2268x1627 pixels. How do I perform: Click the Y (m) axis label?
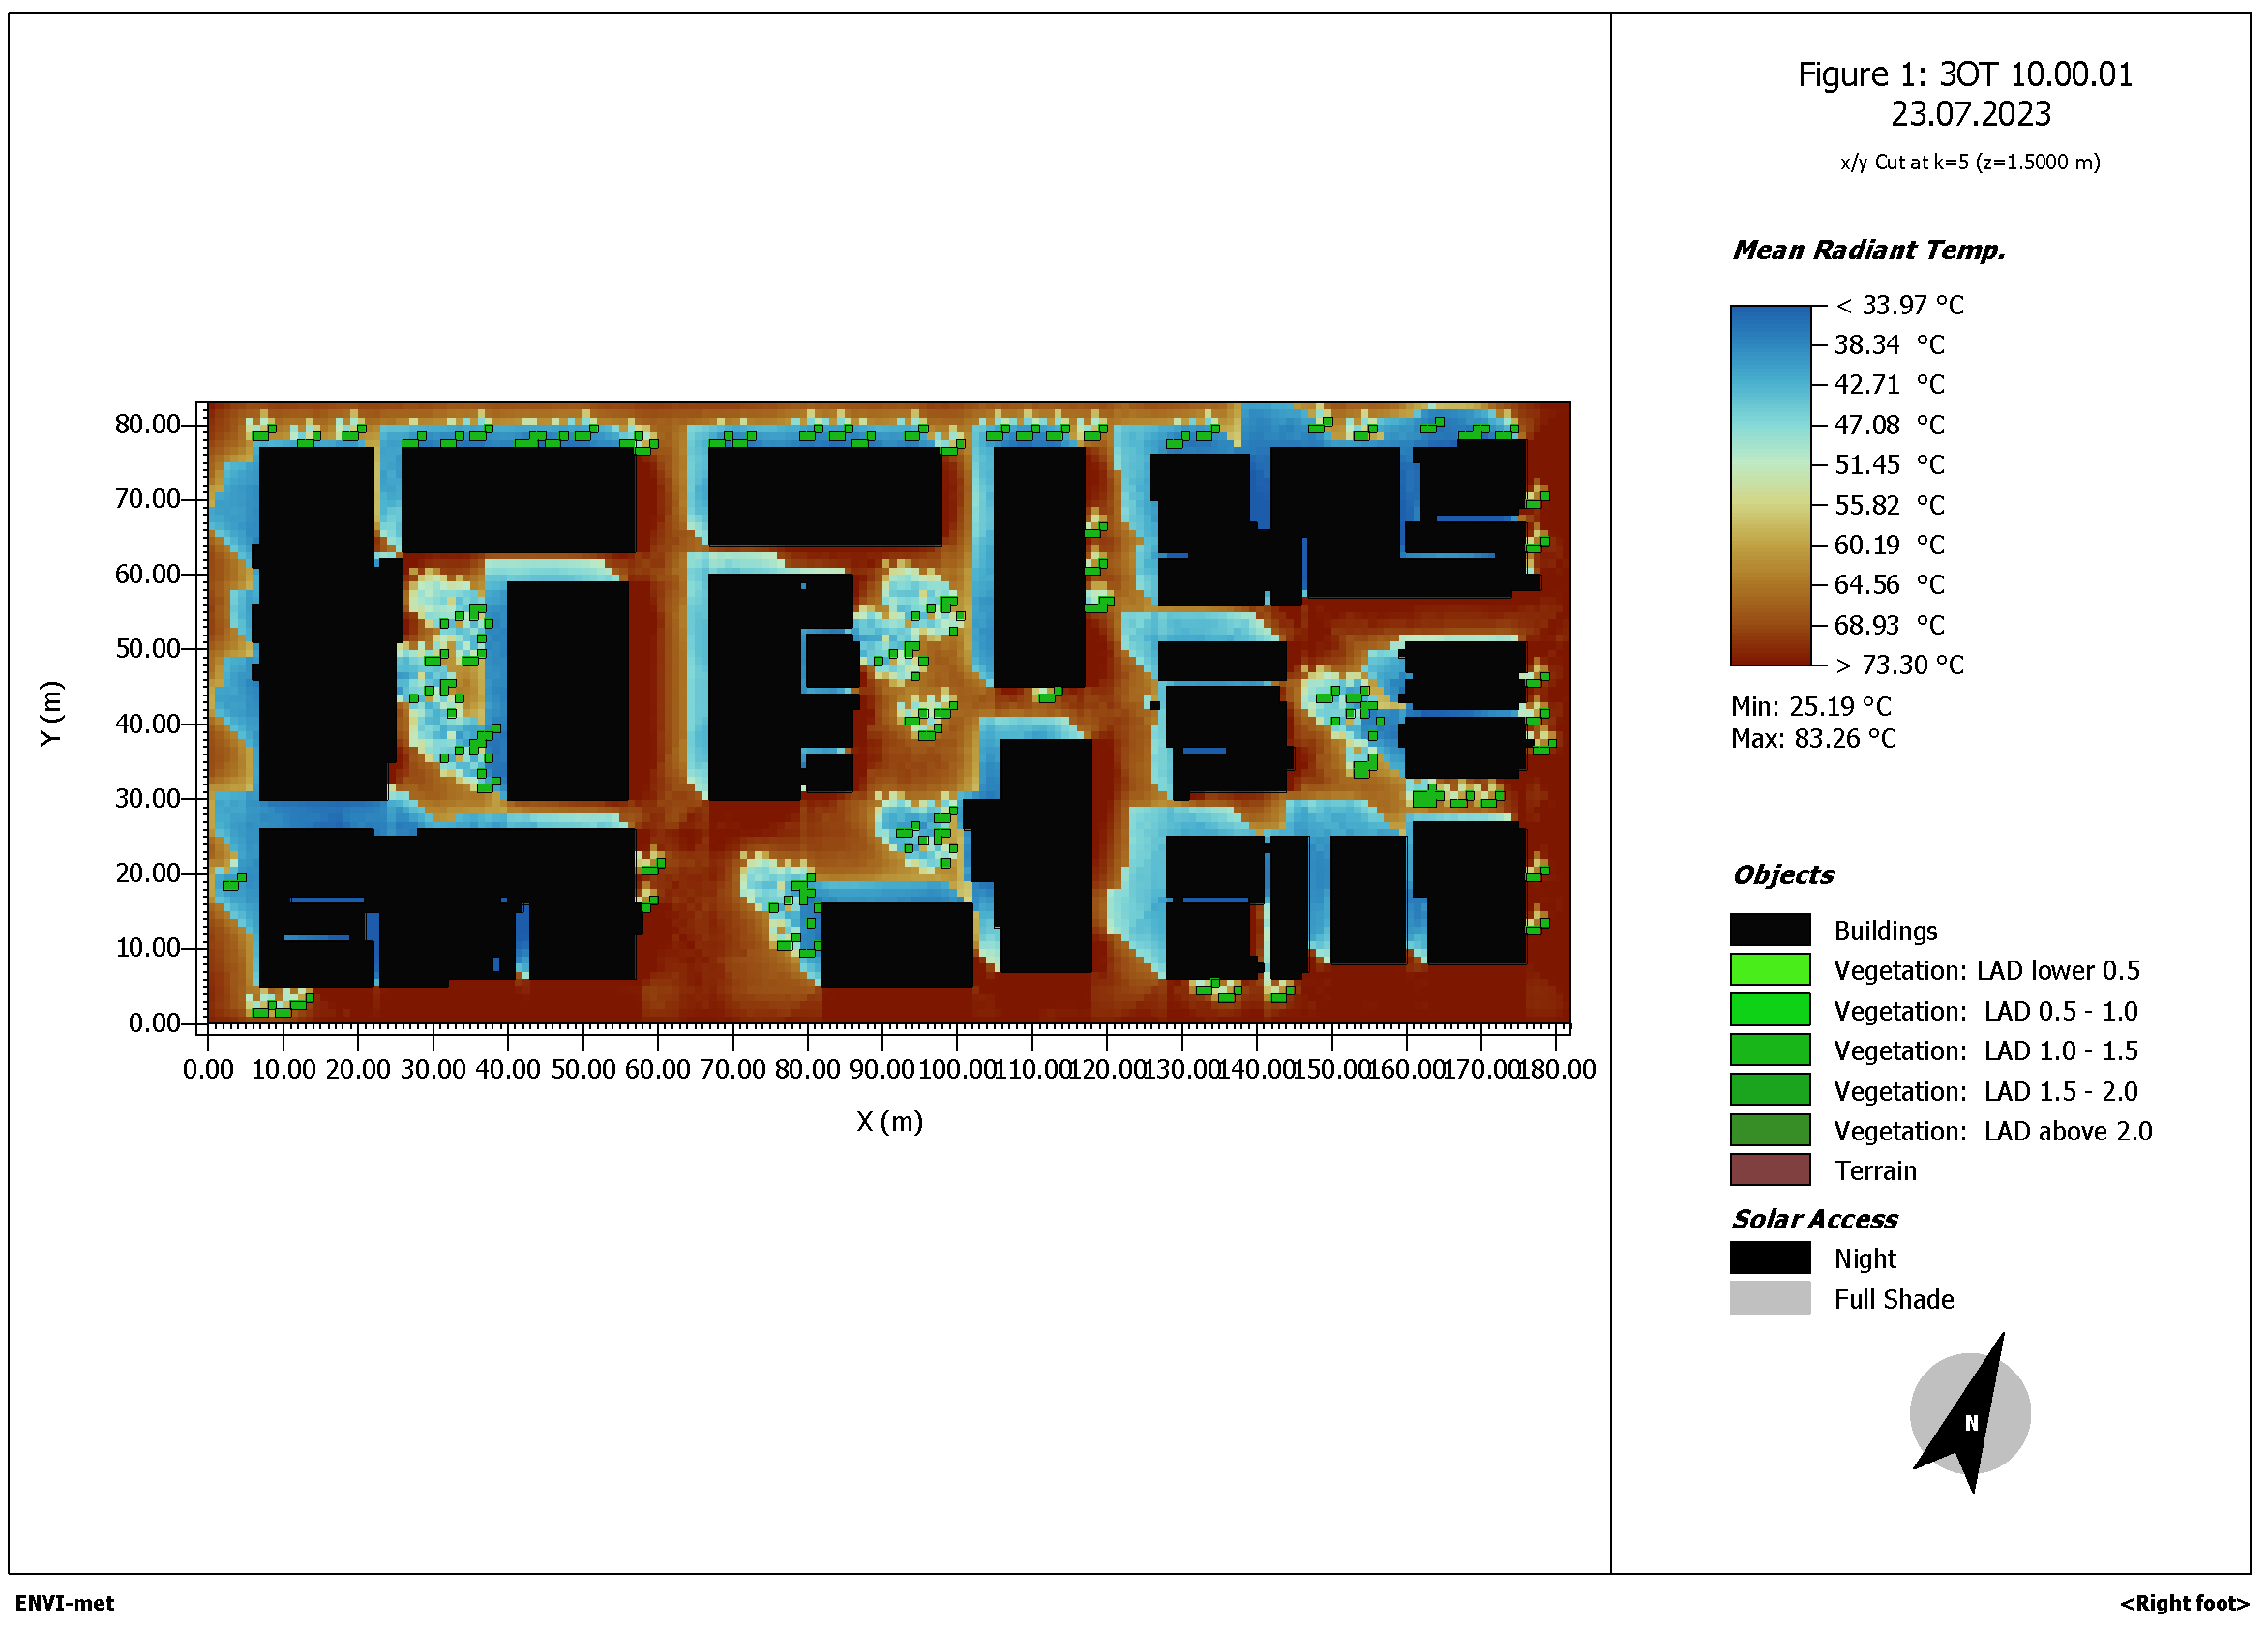(51, 712)
